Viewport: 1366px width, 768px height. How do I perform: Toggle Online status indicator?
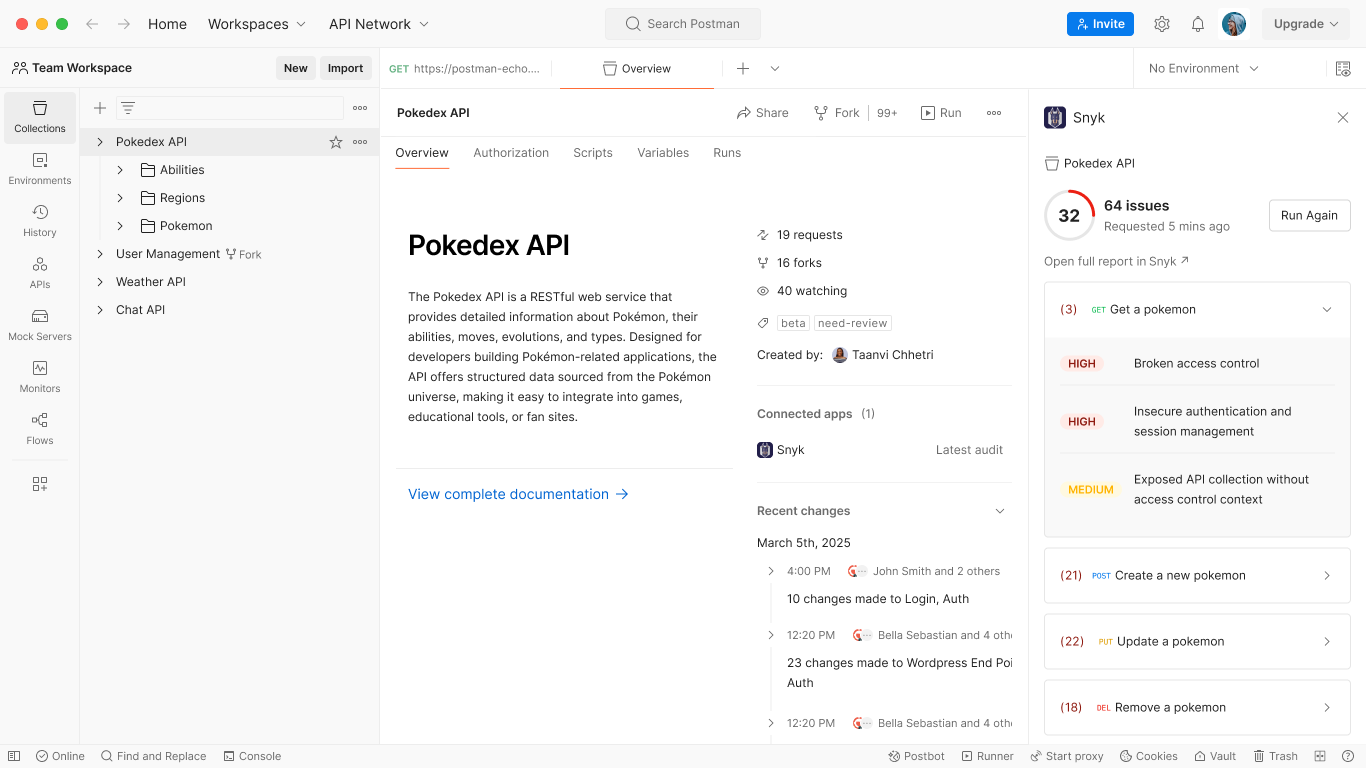(x=60, y=756)
